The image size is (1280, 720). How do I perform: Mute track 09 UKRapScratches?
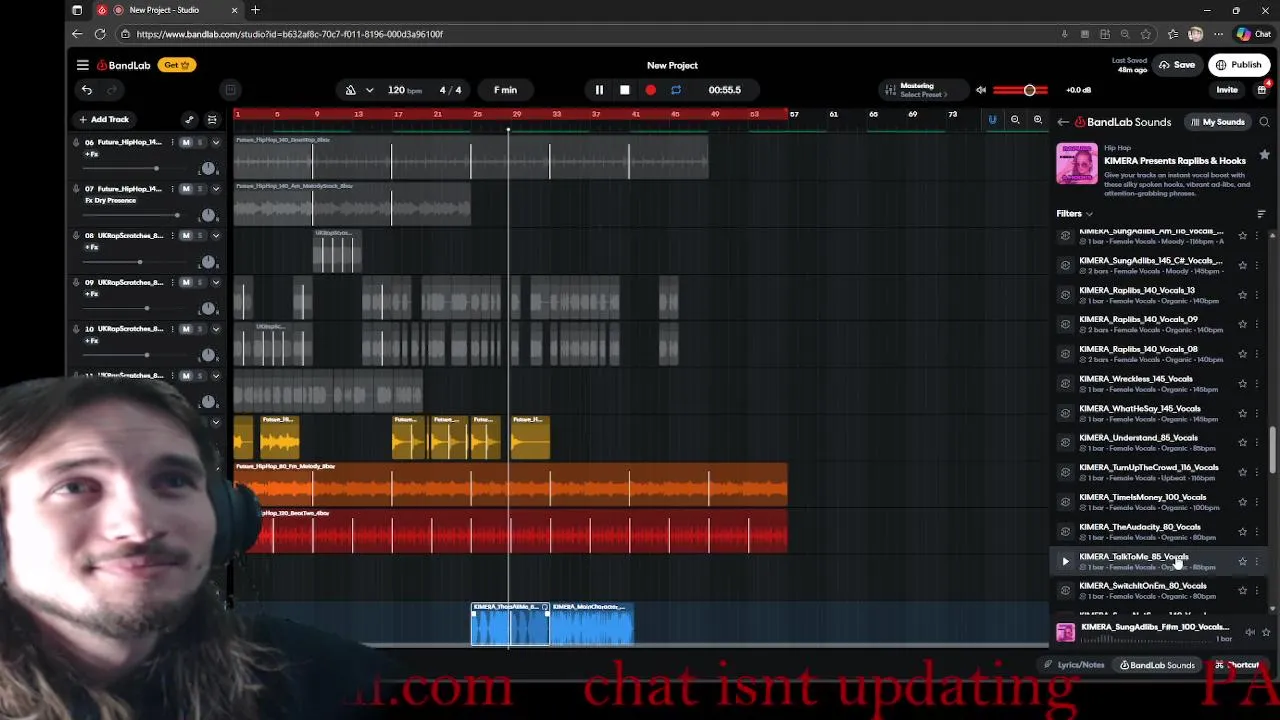[x=186, y=282]
